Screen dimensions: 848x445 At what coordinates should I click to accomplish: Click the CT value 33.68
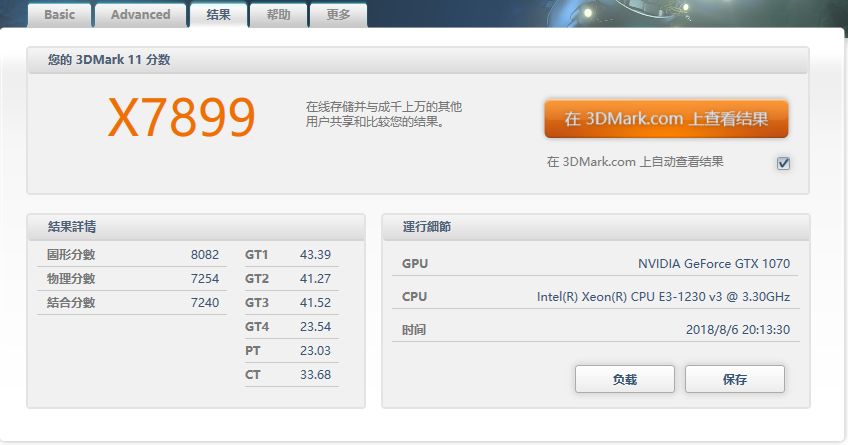click(315, 374)
